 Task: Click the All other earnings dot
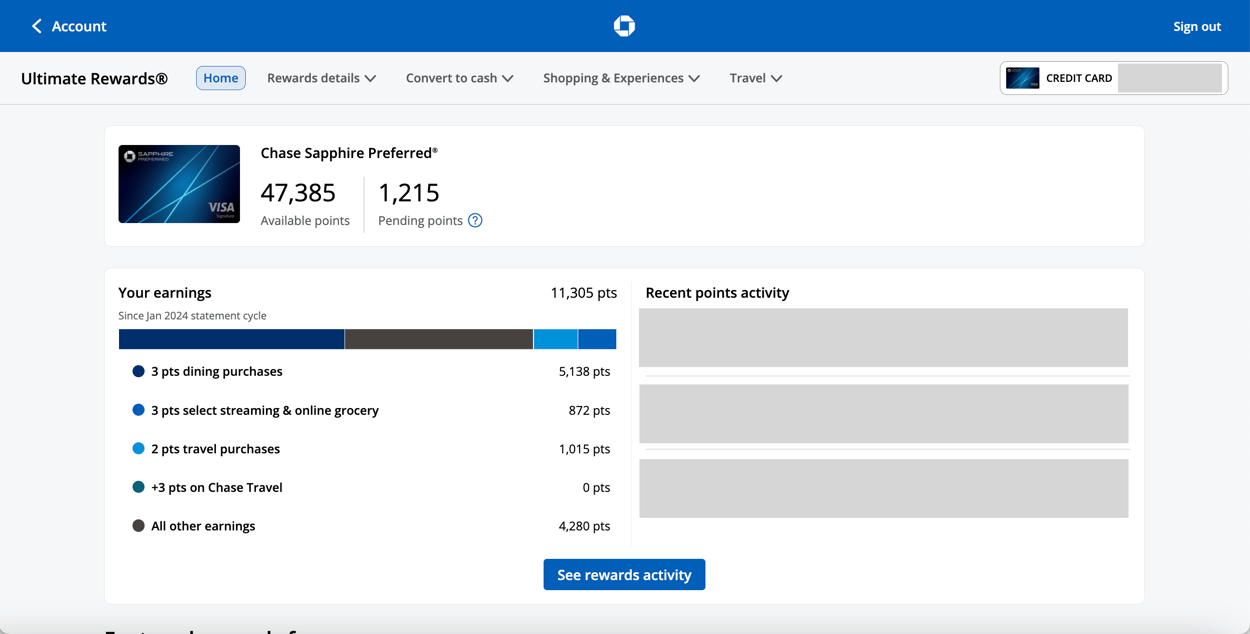tap(138, 526)
